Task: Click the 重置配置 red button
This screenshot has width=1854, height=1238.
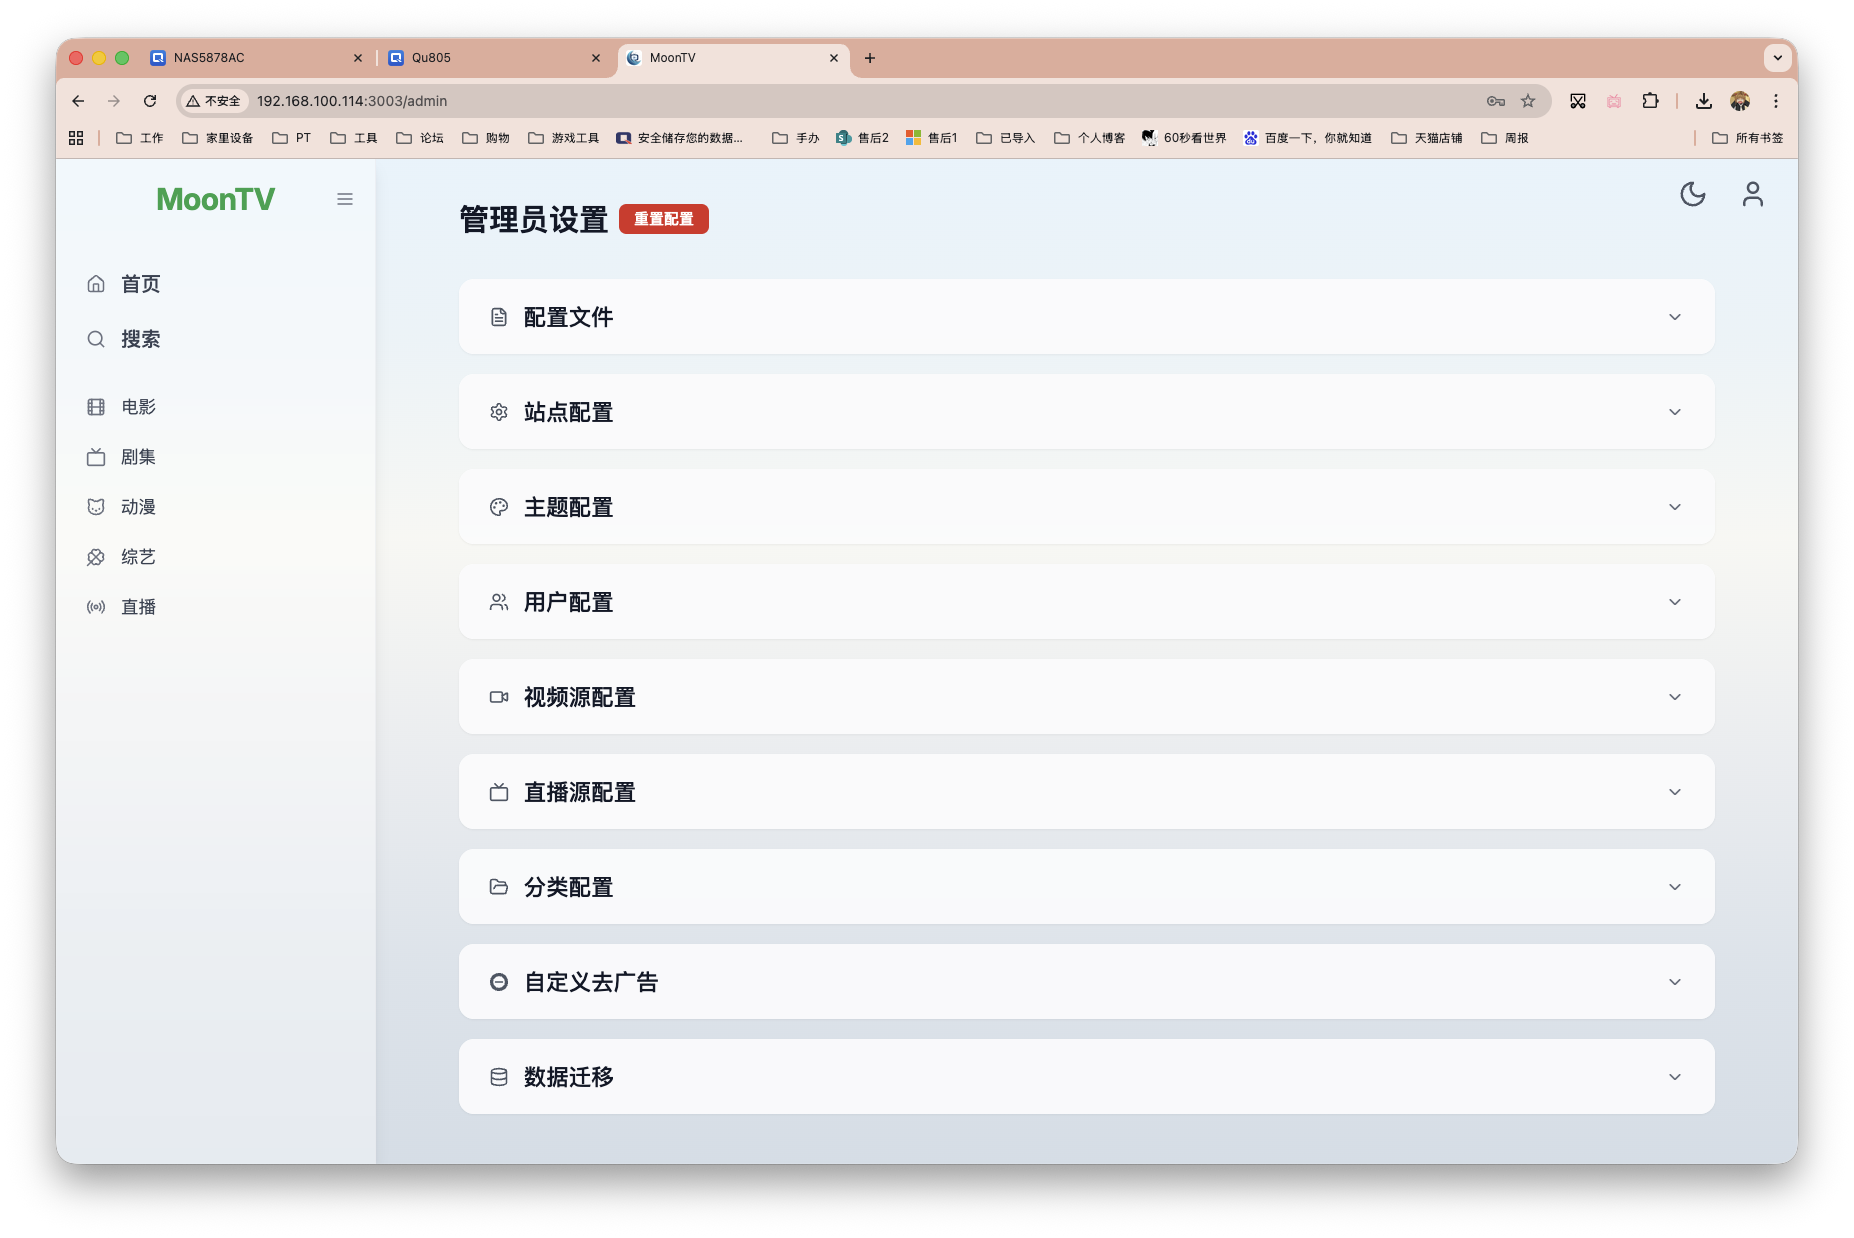Action: tap(663, 219)
